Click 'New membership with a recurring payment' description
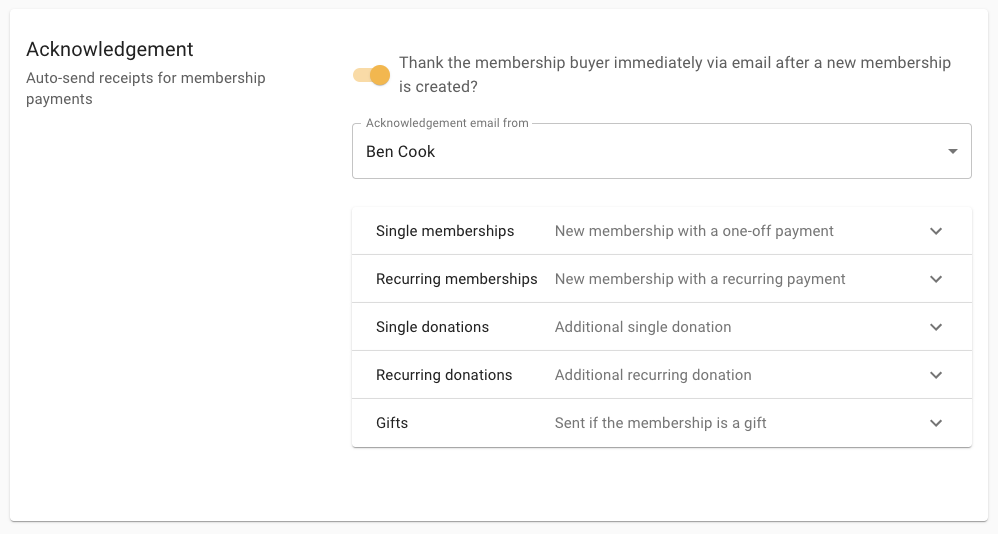This screenshot has width=998, height=534. [700, 279]
